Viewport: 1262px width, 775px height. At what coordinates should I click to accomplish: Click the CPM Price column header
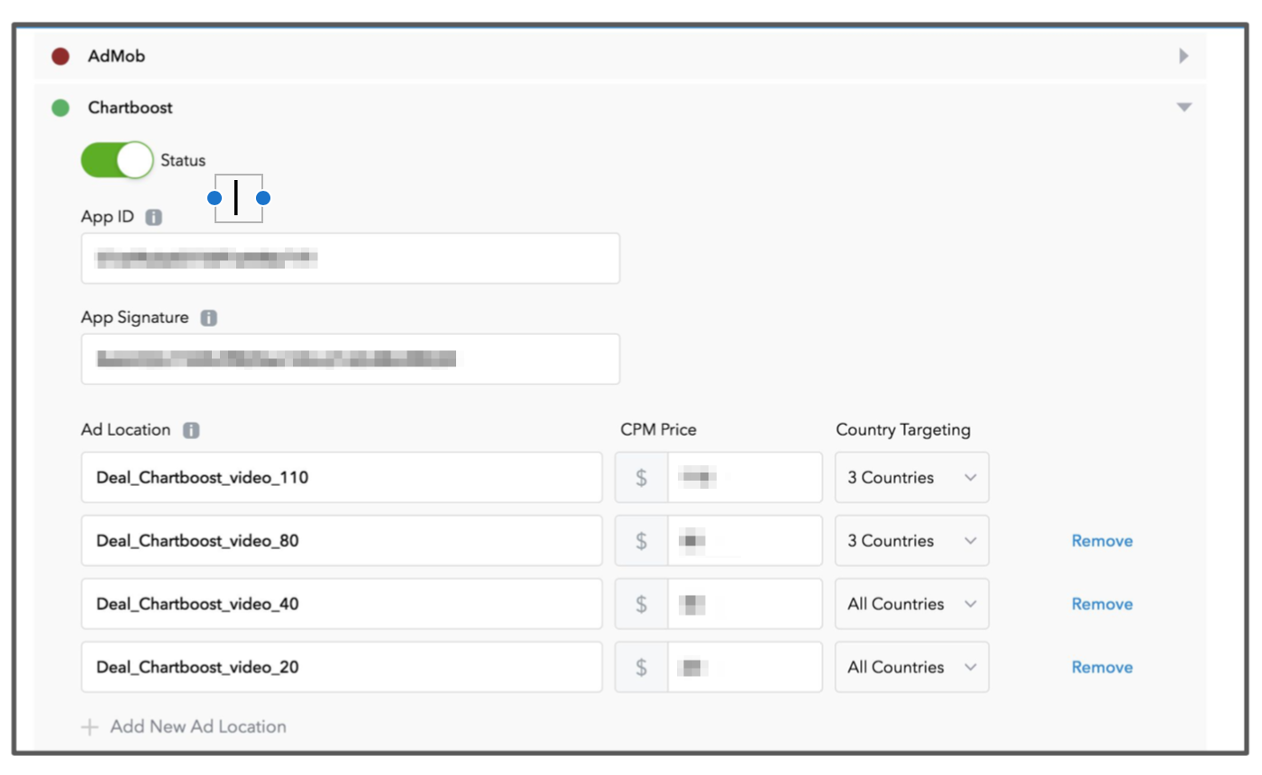(658, 430)
